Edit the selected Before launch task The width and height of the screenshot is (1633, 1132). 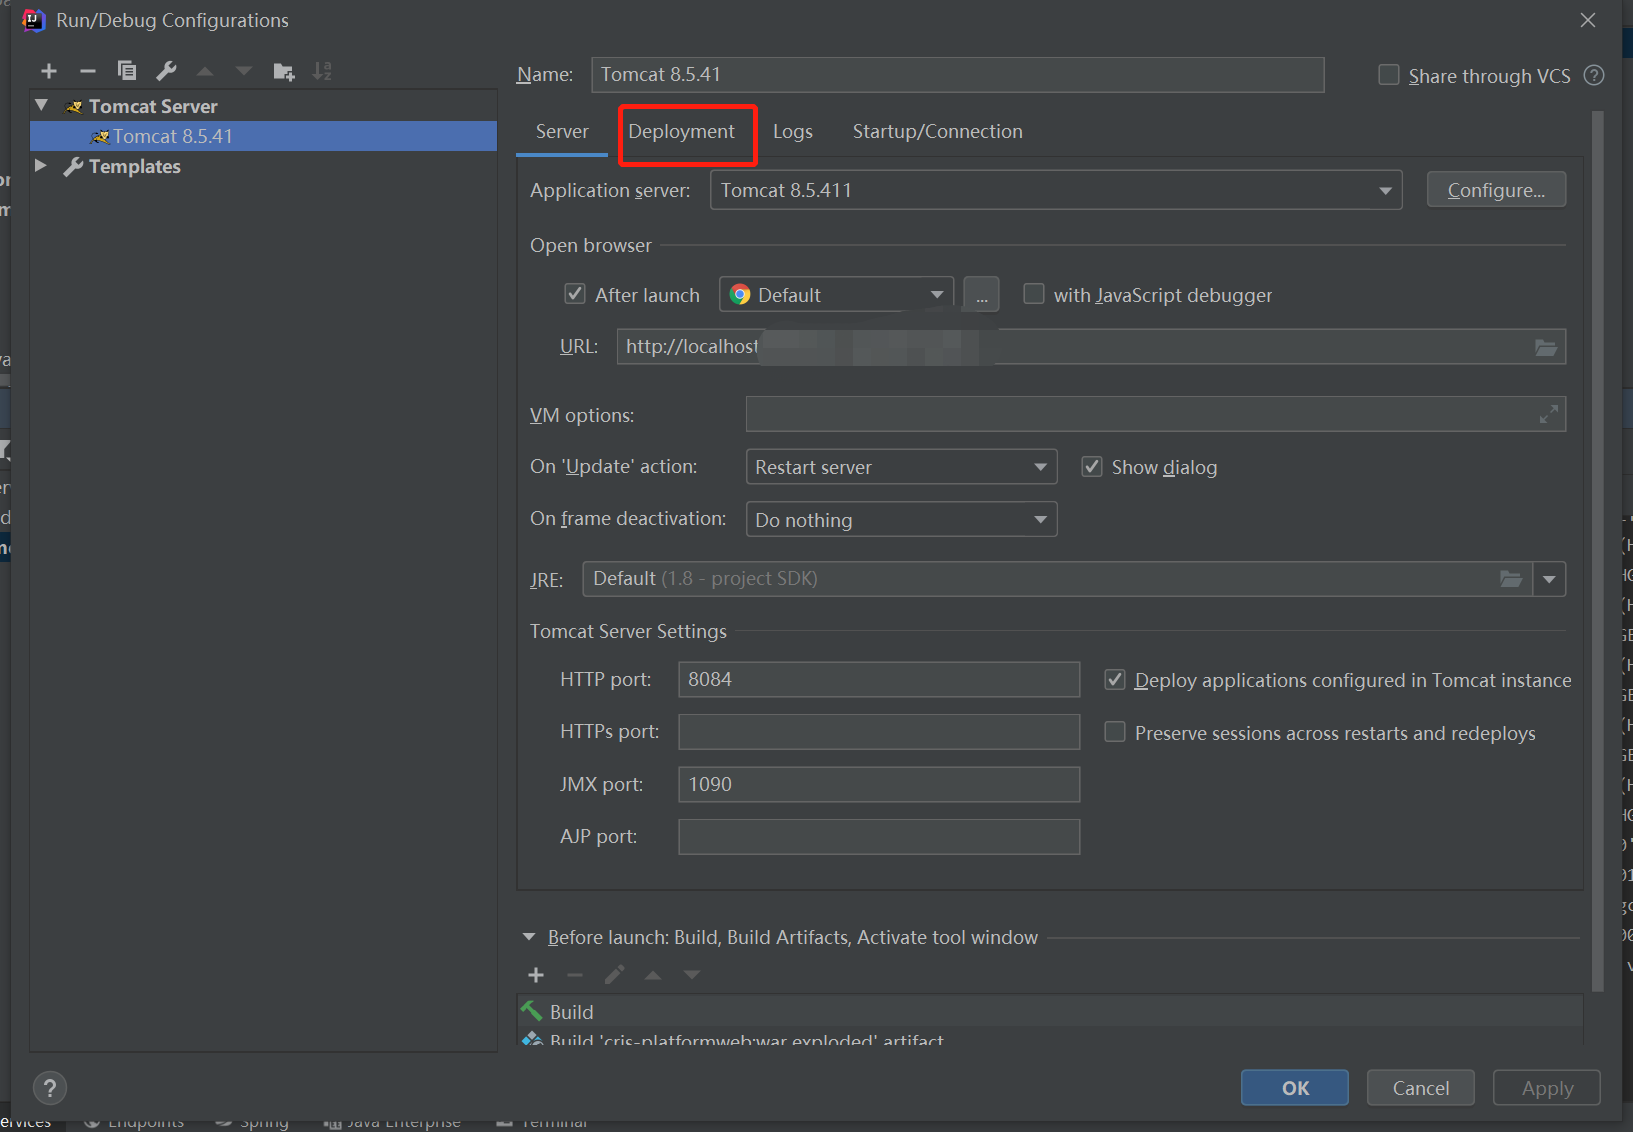614,975
